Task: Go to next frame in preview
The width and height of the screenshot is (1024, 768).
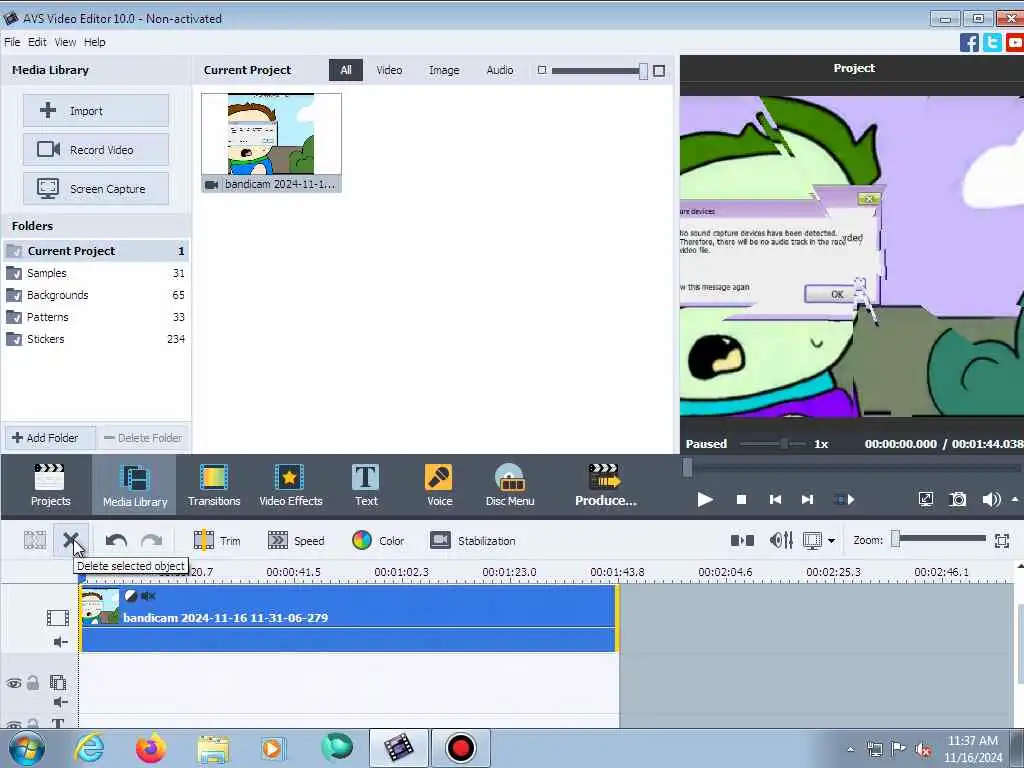Action: coord(807,500)
